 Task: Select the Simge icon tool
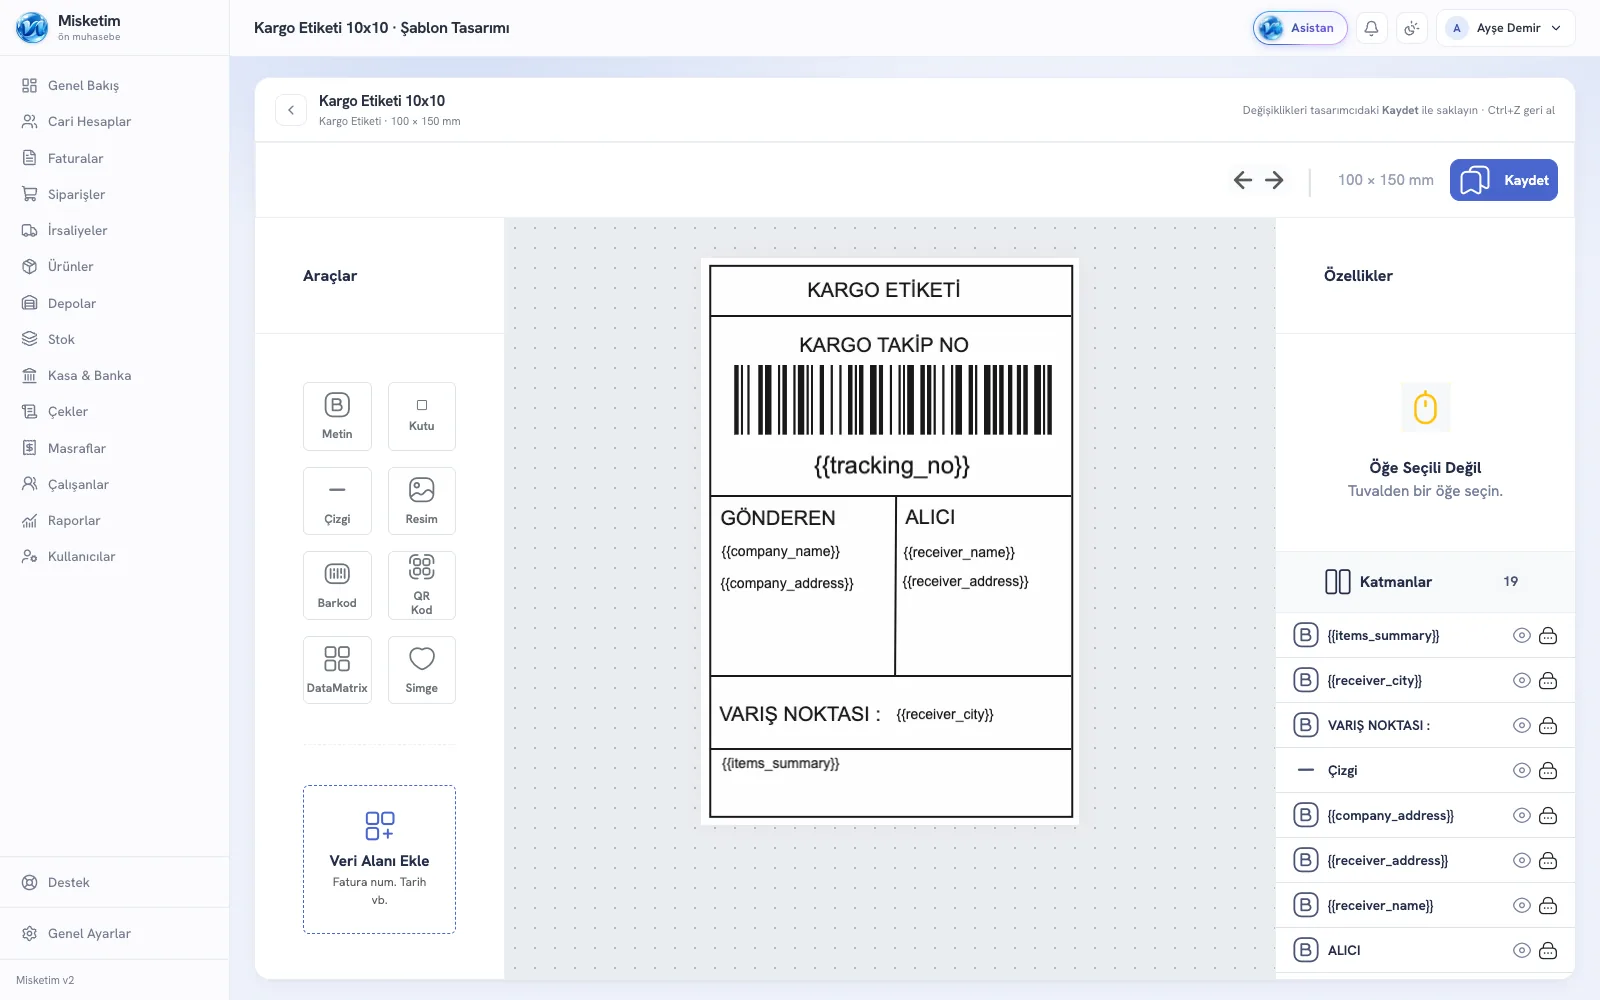(421, 670)
